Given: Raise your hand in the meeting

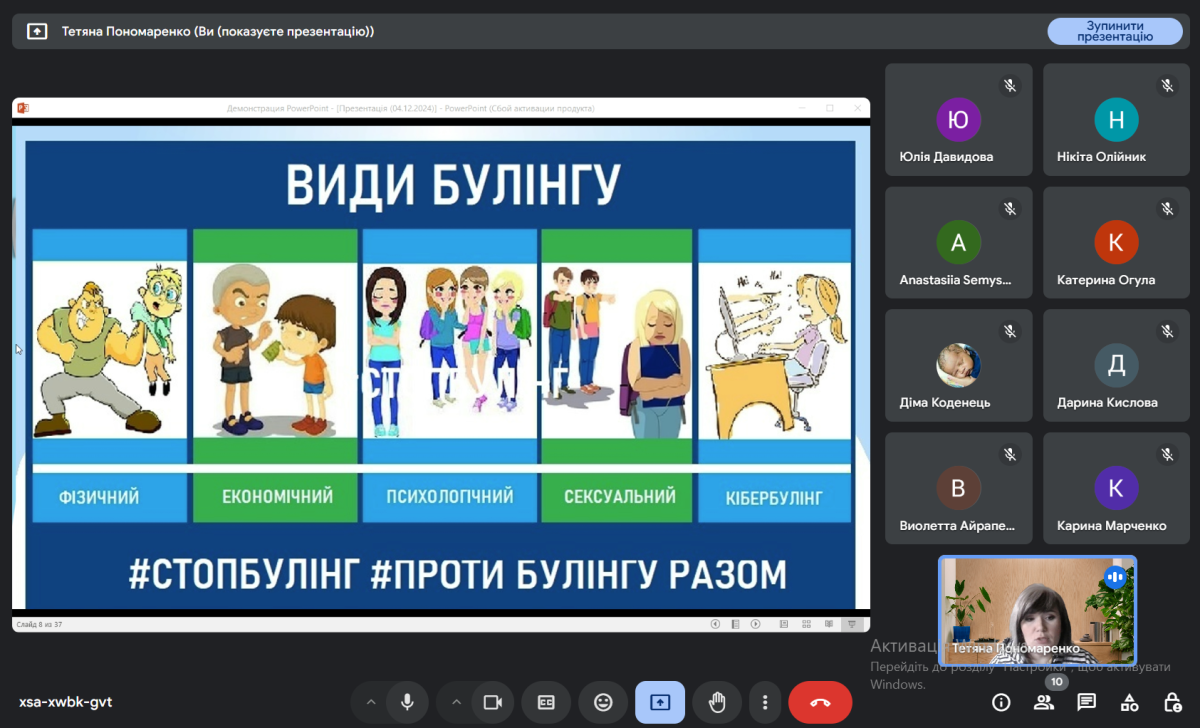Looking at the screenshot, I should pos(717,702).
